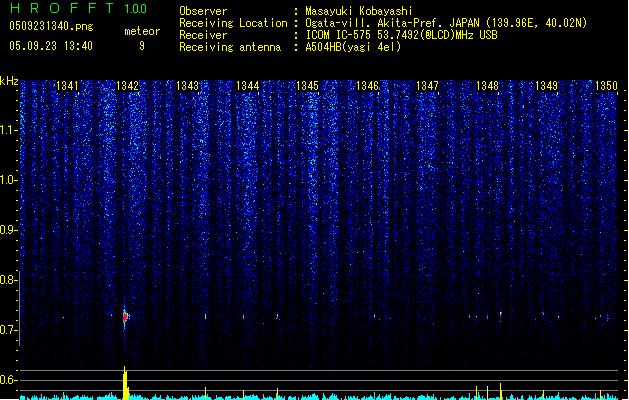Click the kHz axis unit label

(9, 81)
